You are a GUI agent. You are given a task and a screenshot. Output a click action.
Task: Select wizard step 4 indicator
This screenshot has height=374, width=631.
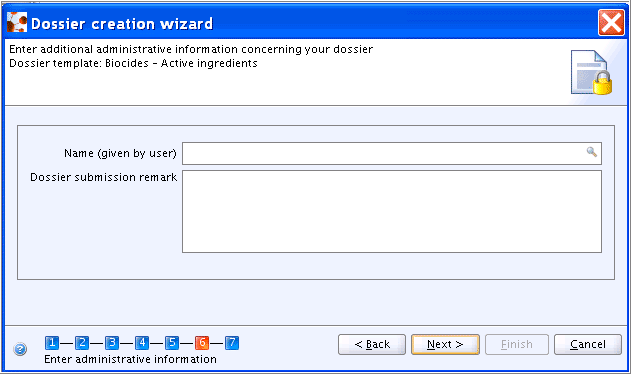click(142, 343)
